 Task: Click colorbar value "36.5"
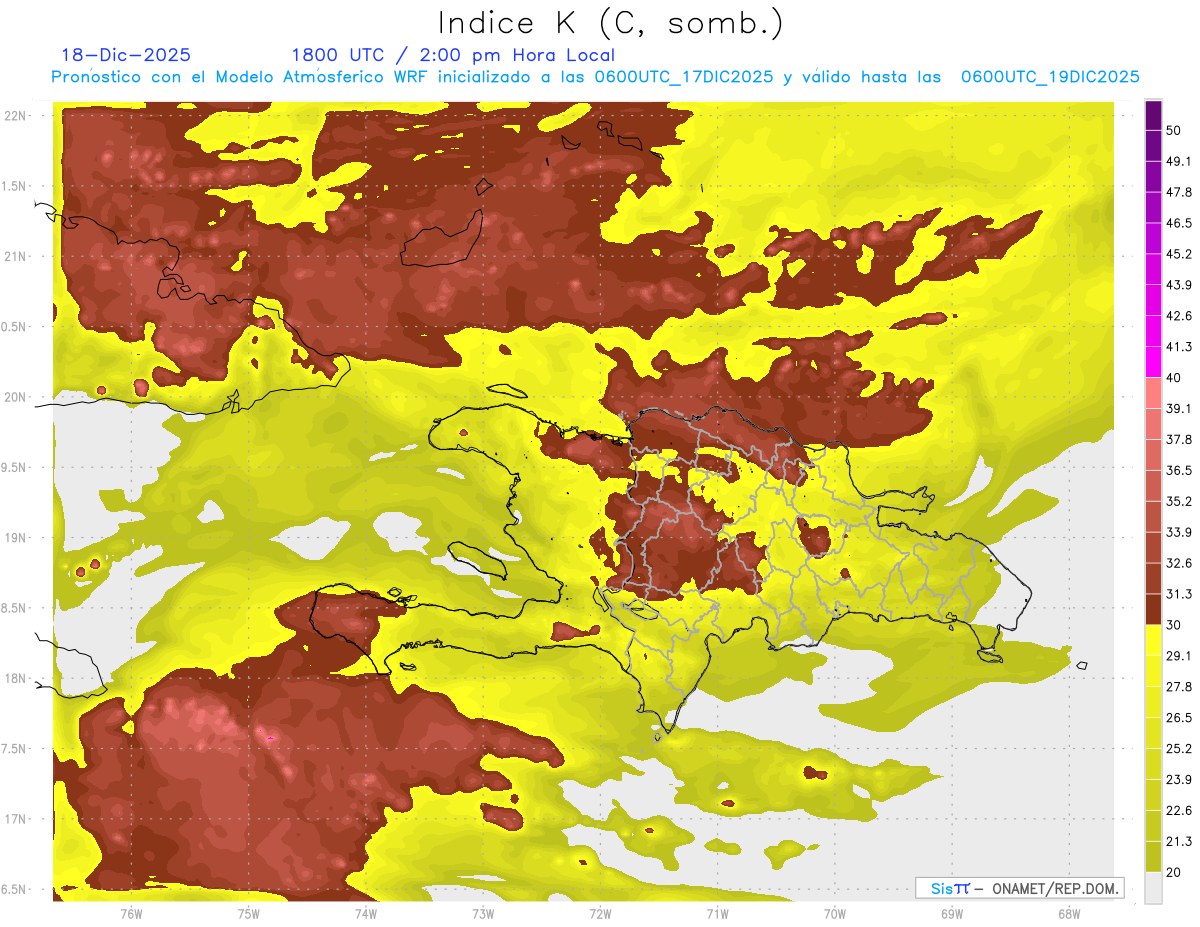(x=1179, y=470)
